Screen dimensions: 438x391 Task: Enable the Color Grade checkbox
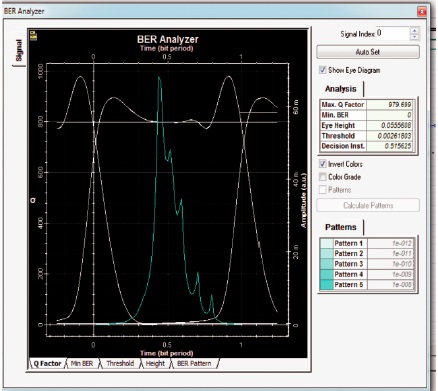(322, 177)
